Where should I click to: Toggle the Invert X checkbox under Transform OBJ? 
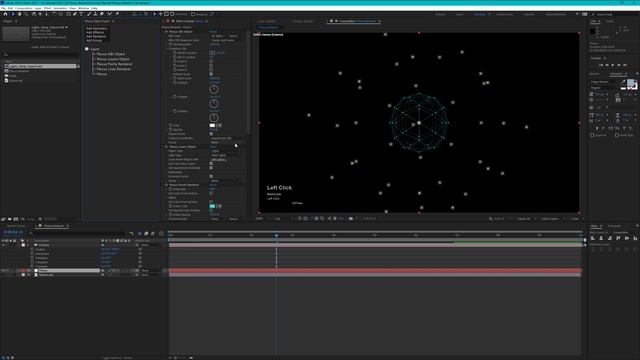[211, 61]
